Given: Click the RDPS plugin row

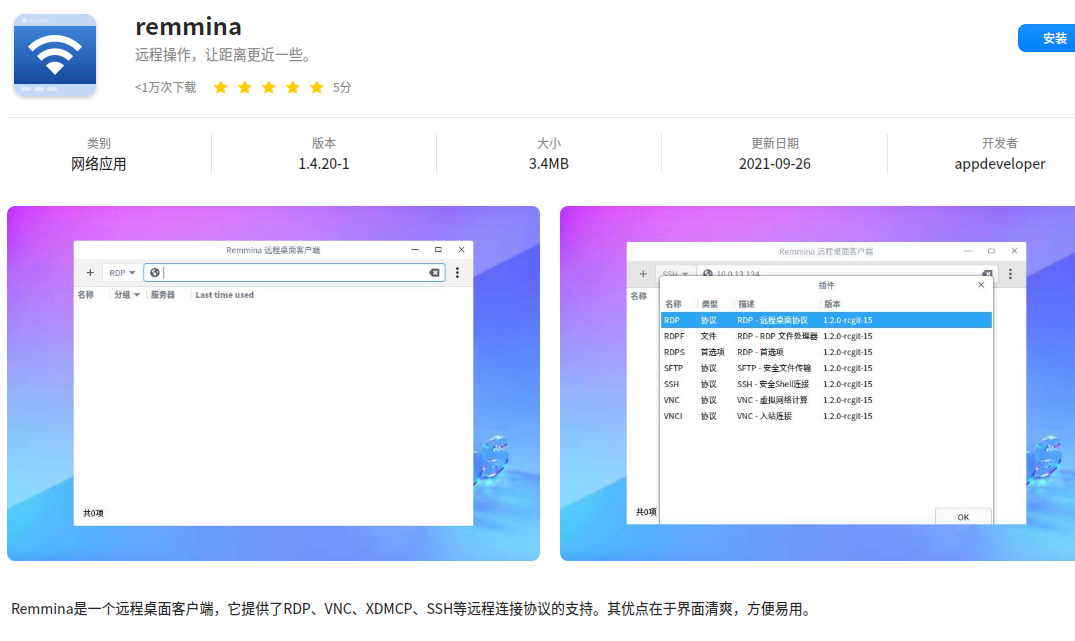Looking at the screenshot, I should tap(826, 352).
